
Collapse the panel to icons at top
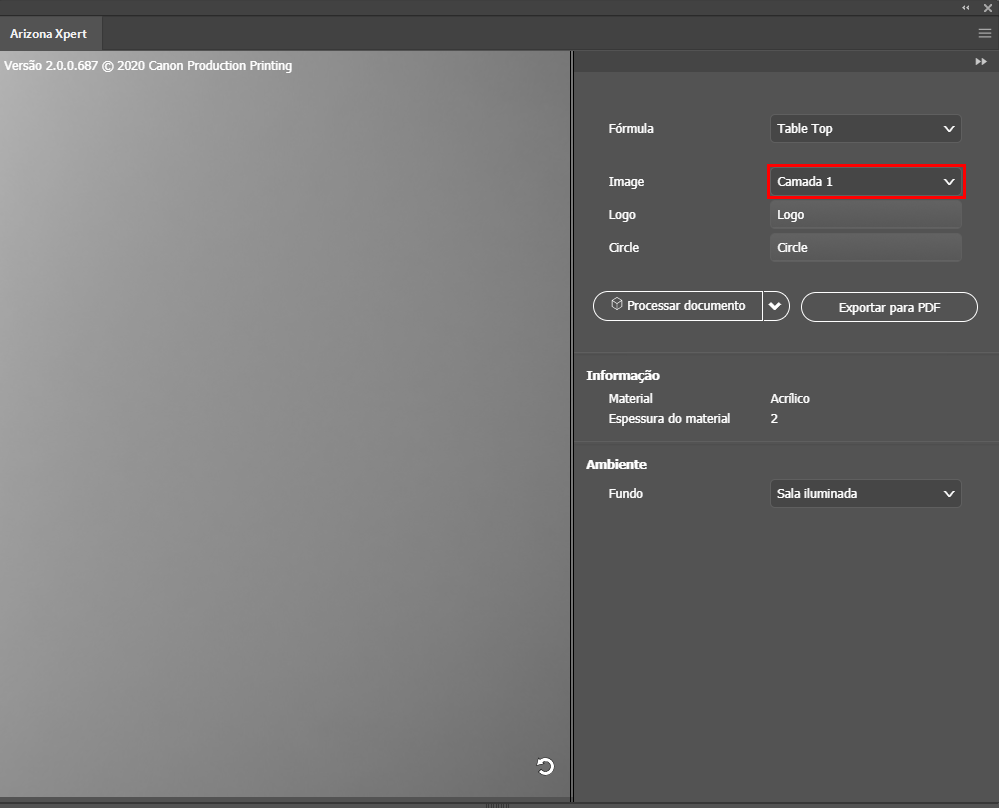(966, 8)
